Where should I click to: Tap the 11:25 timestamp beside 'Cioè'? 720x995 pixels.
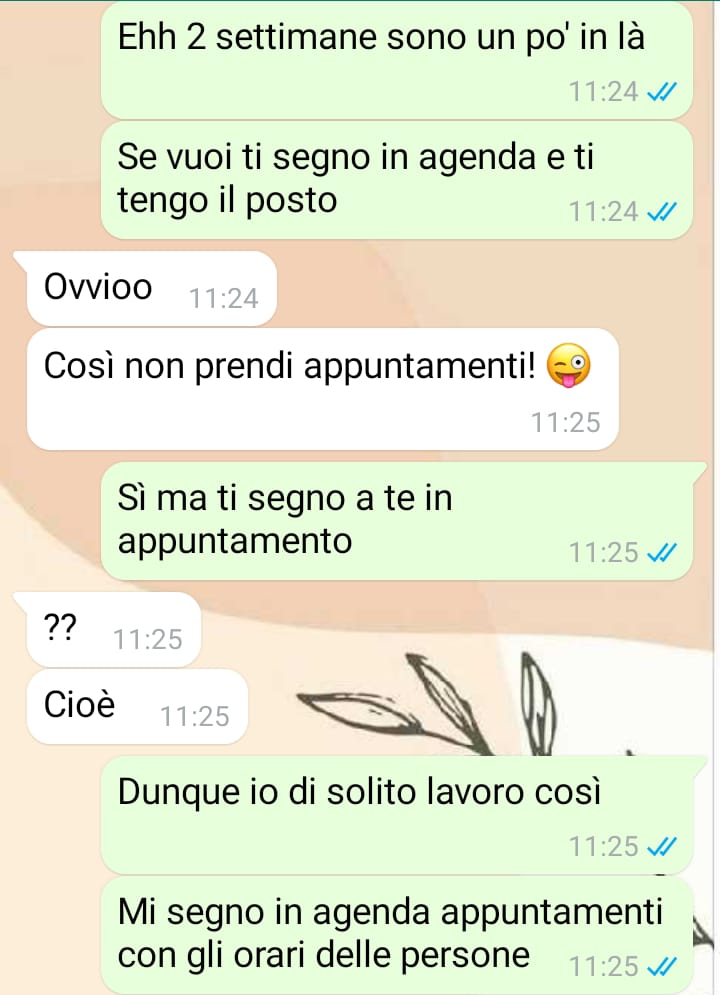pyautogui.click(x=195, y=716)
